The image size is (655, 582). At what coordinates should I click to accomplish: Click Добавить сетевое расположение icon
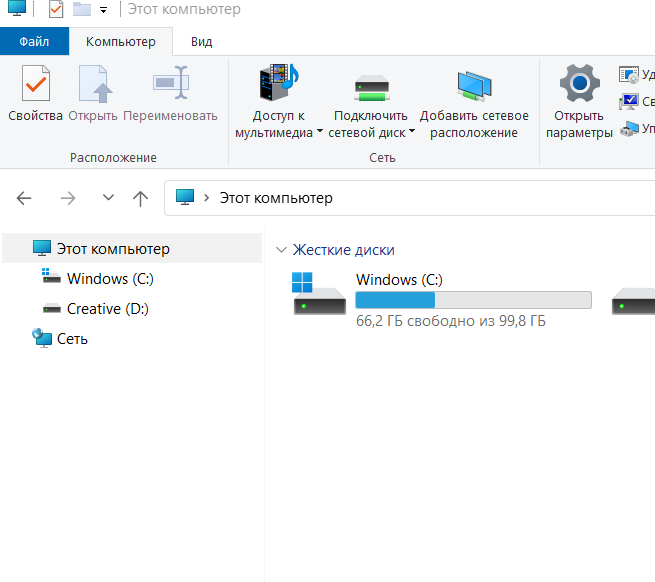pos(474,86)
